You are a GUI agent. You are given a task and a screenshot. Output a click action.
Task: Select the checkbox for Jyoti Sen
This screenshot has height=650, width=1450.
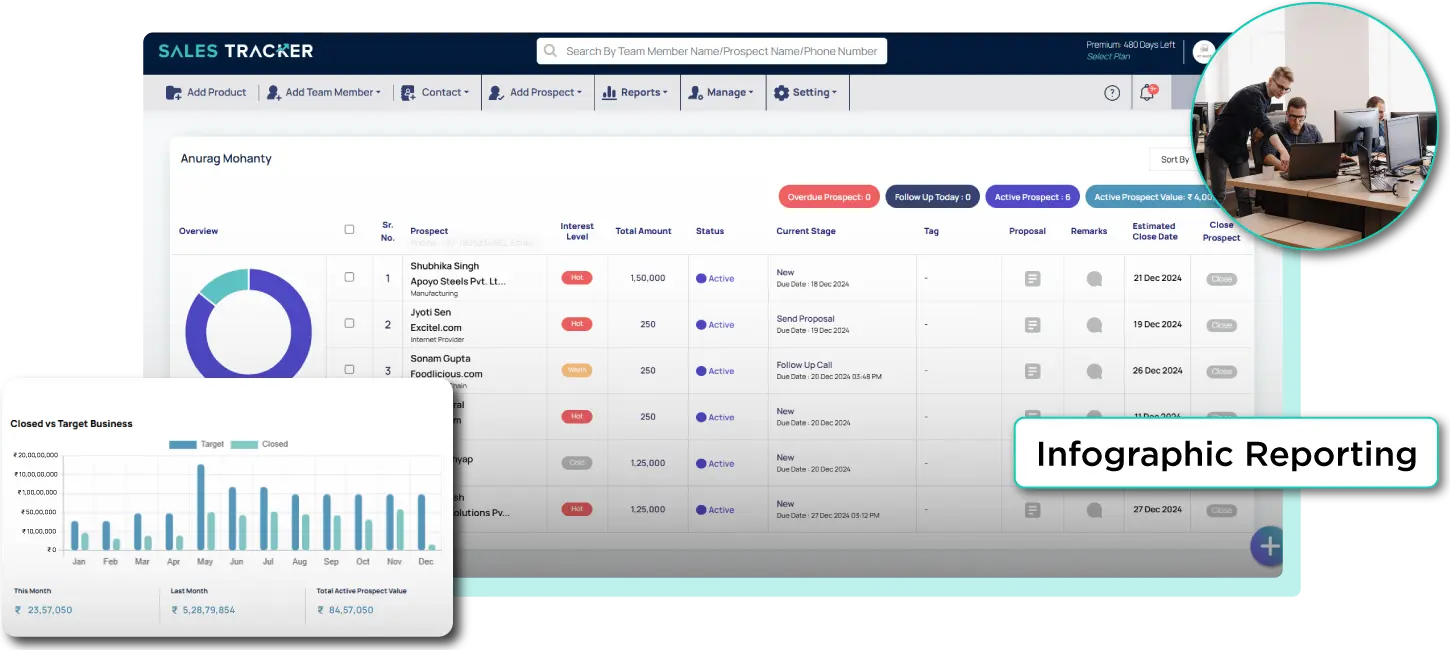click(349, 323)
